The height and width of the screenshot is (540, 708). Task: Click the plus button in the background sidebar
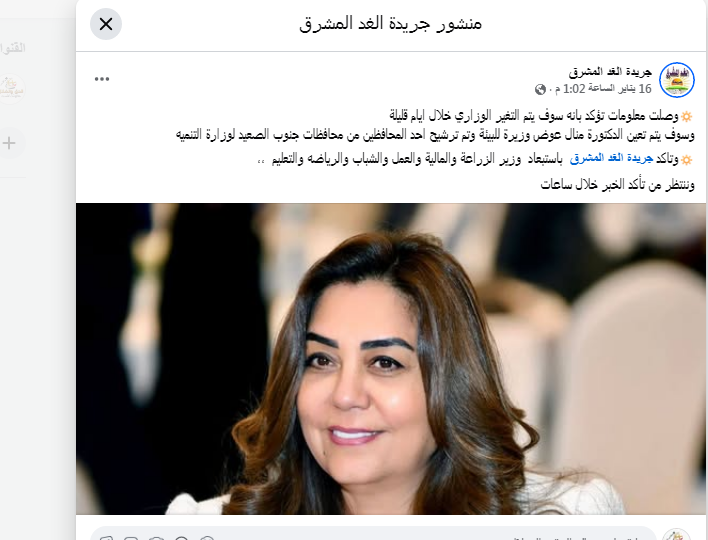click(9, 143)
